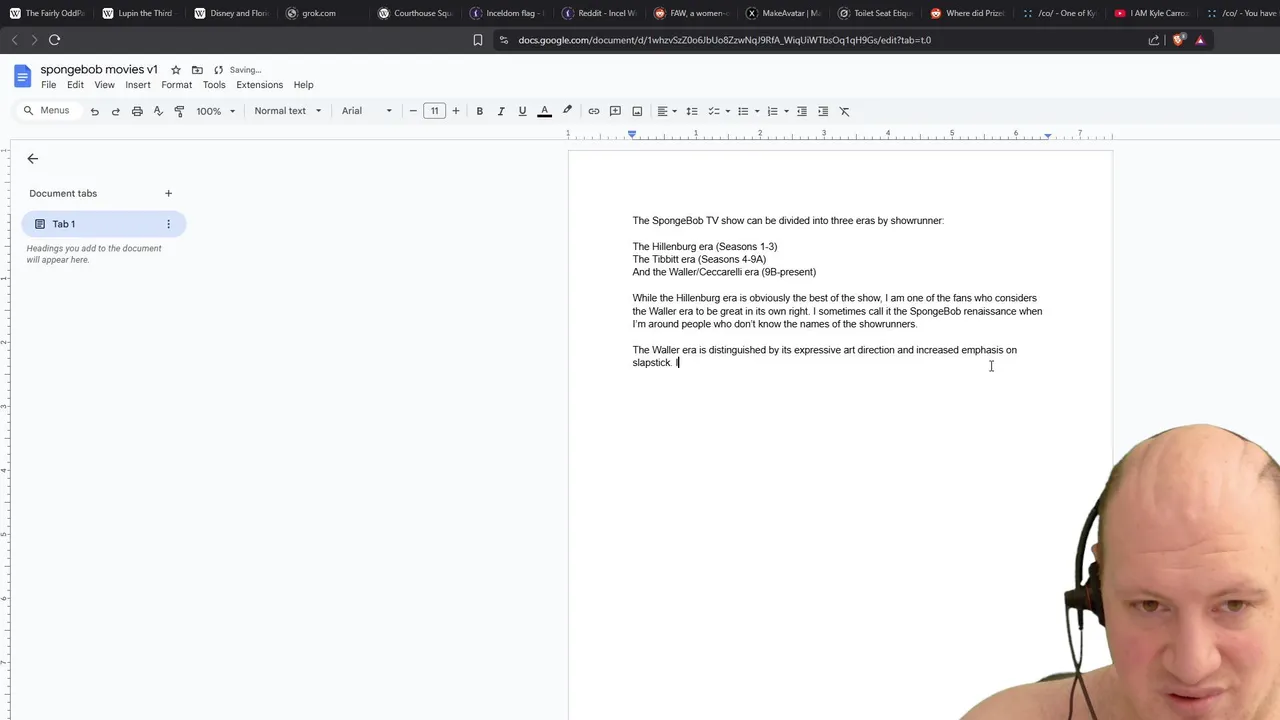Open the Google Docs home icon
This screenshot has width=1280, height=720.
(22, 77)
